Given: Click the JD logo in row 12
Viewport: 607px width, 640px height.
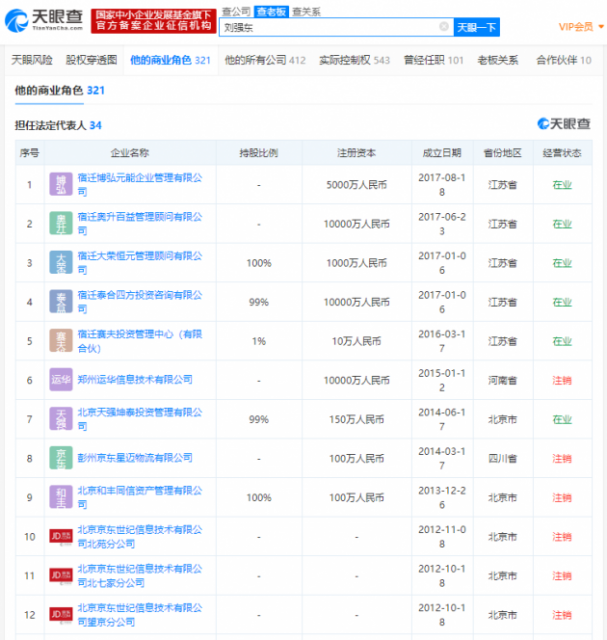Looking at the screenshot, I should pos(61,614).
